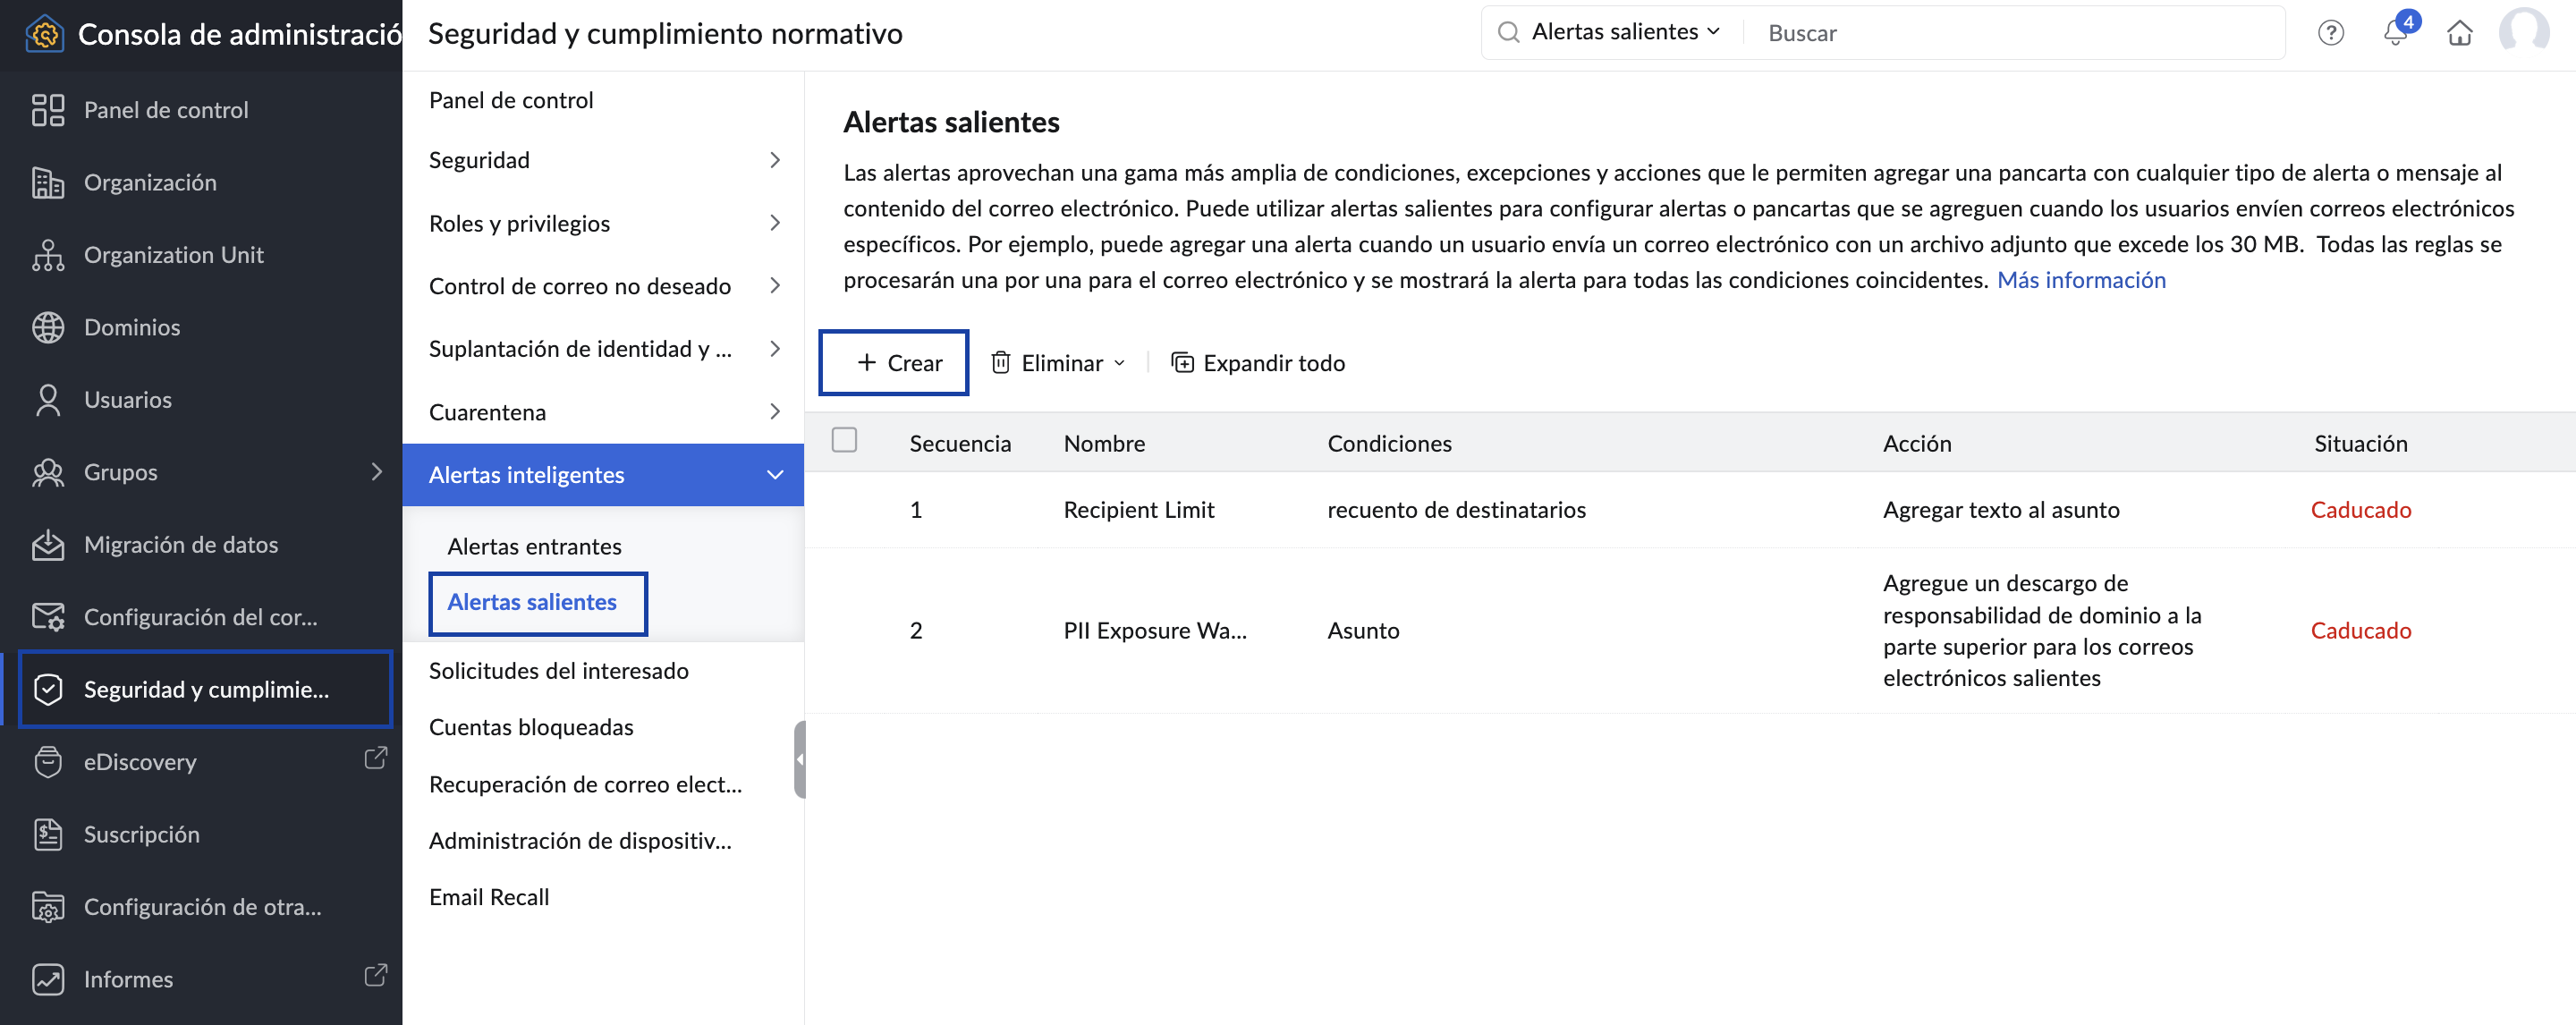Click the Informes chart icon
2576x1025 pixels.
pyautogui.click(x=47, y=980)
